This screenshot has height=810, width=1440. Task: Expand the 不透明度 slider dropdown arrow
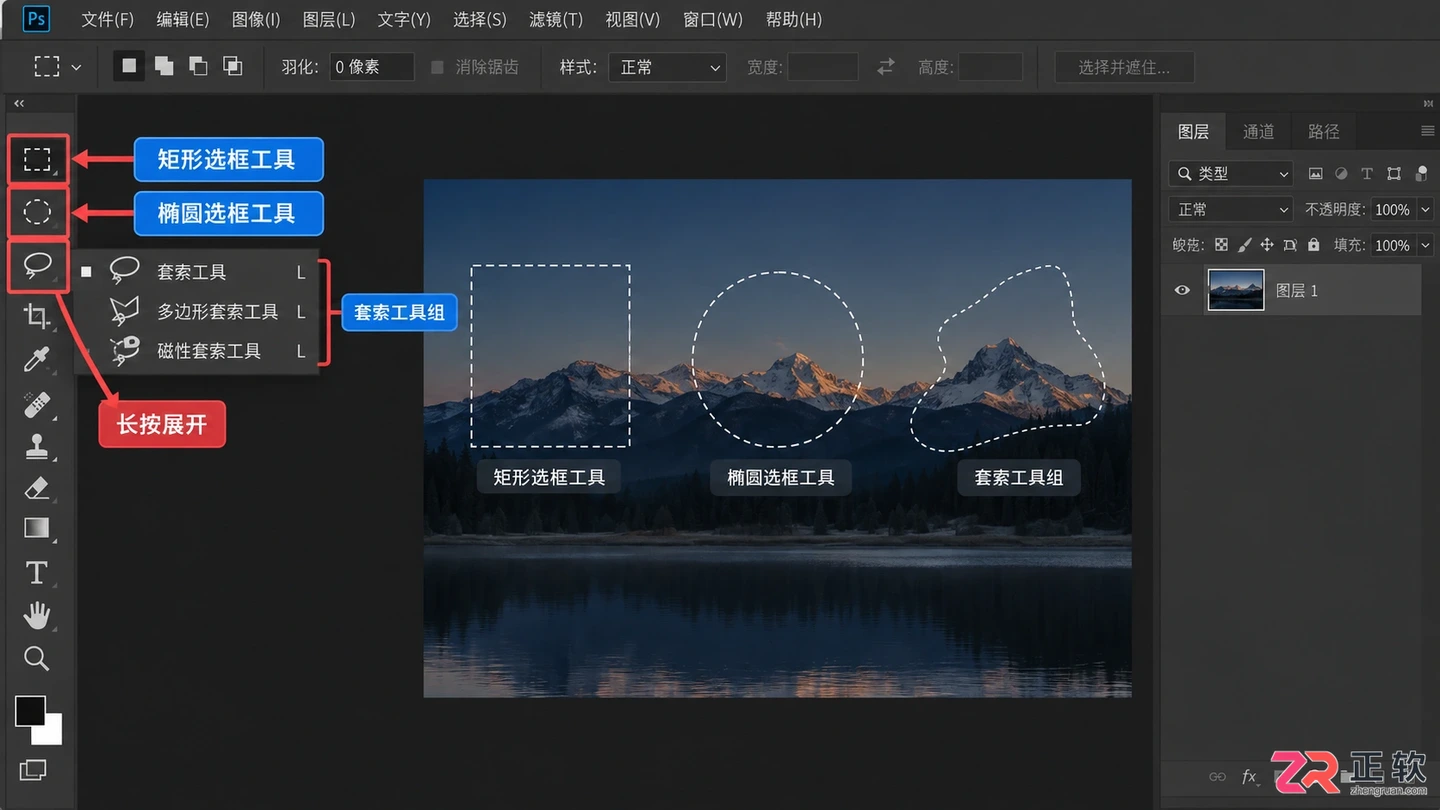click(1425, 210)
